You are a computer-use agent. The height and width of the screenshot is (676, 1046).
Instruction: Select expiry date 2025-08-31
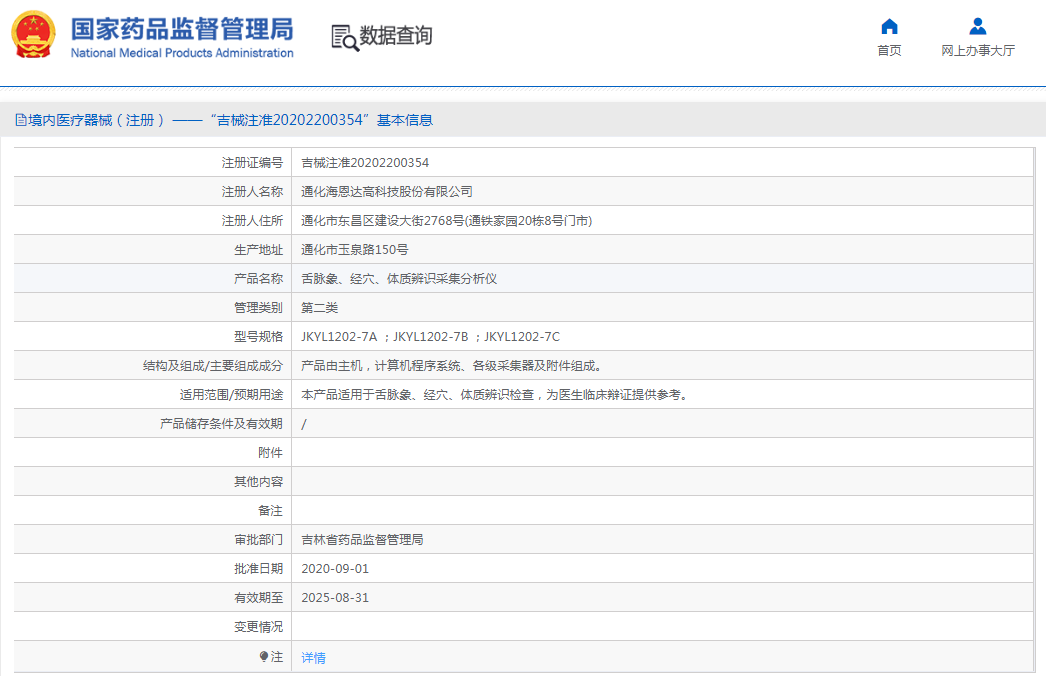point(335,598)
